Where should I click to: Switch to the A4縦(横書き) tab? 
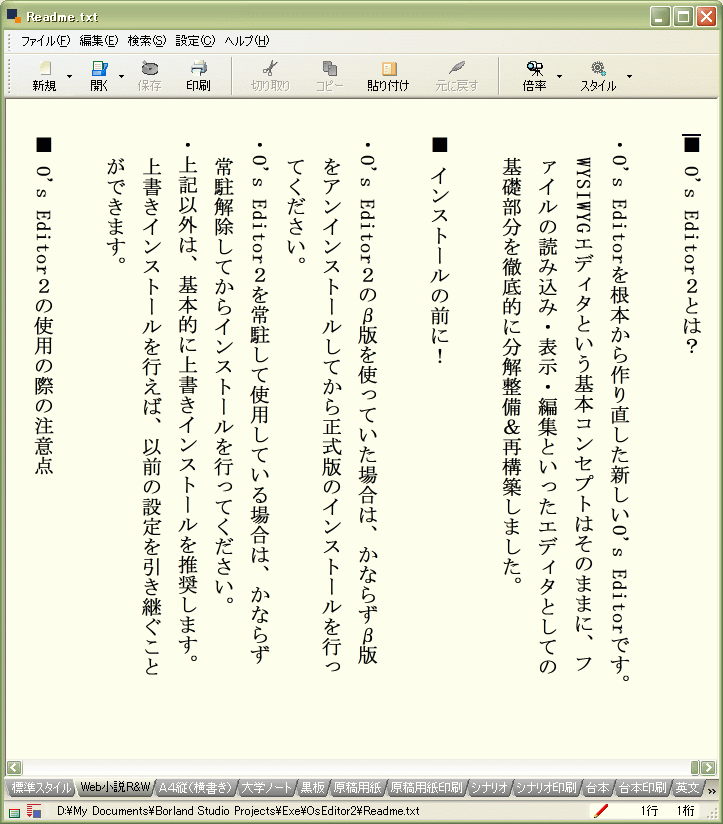(195, 787)
